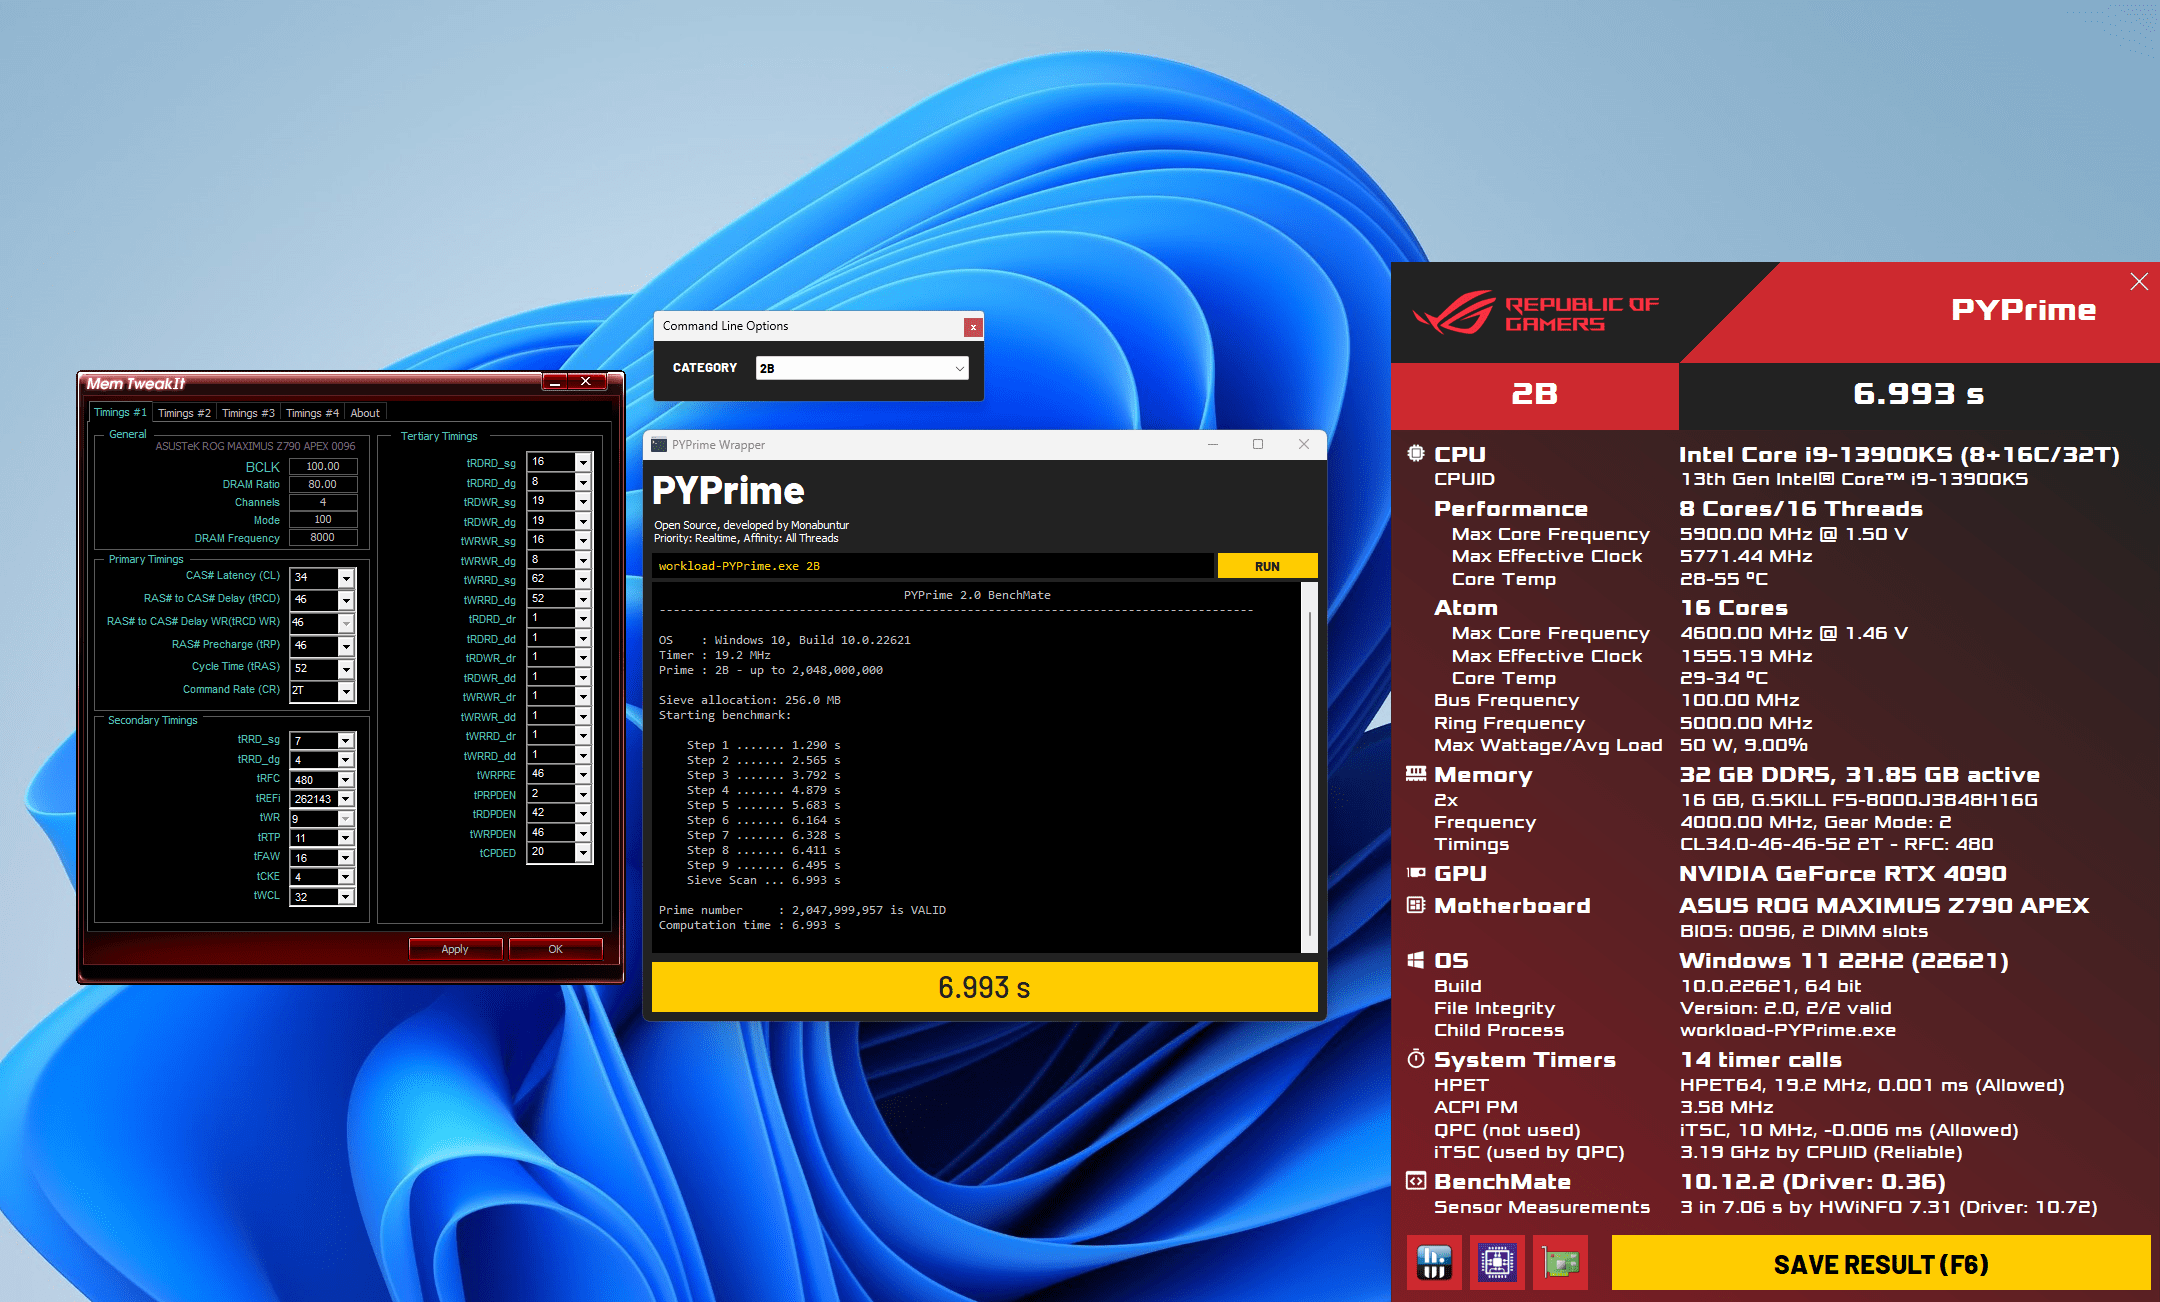Open the CATEGORY dropdown showing 2B
Image resolution: width=2160 pixels, height=1302 pixels.
click(862, 368)
